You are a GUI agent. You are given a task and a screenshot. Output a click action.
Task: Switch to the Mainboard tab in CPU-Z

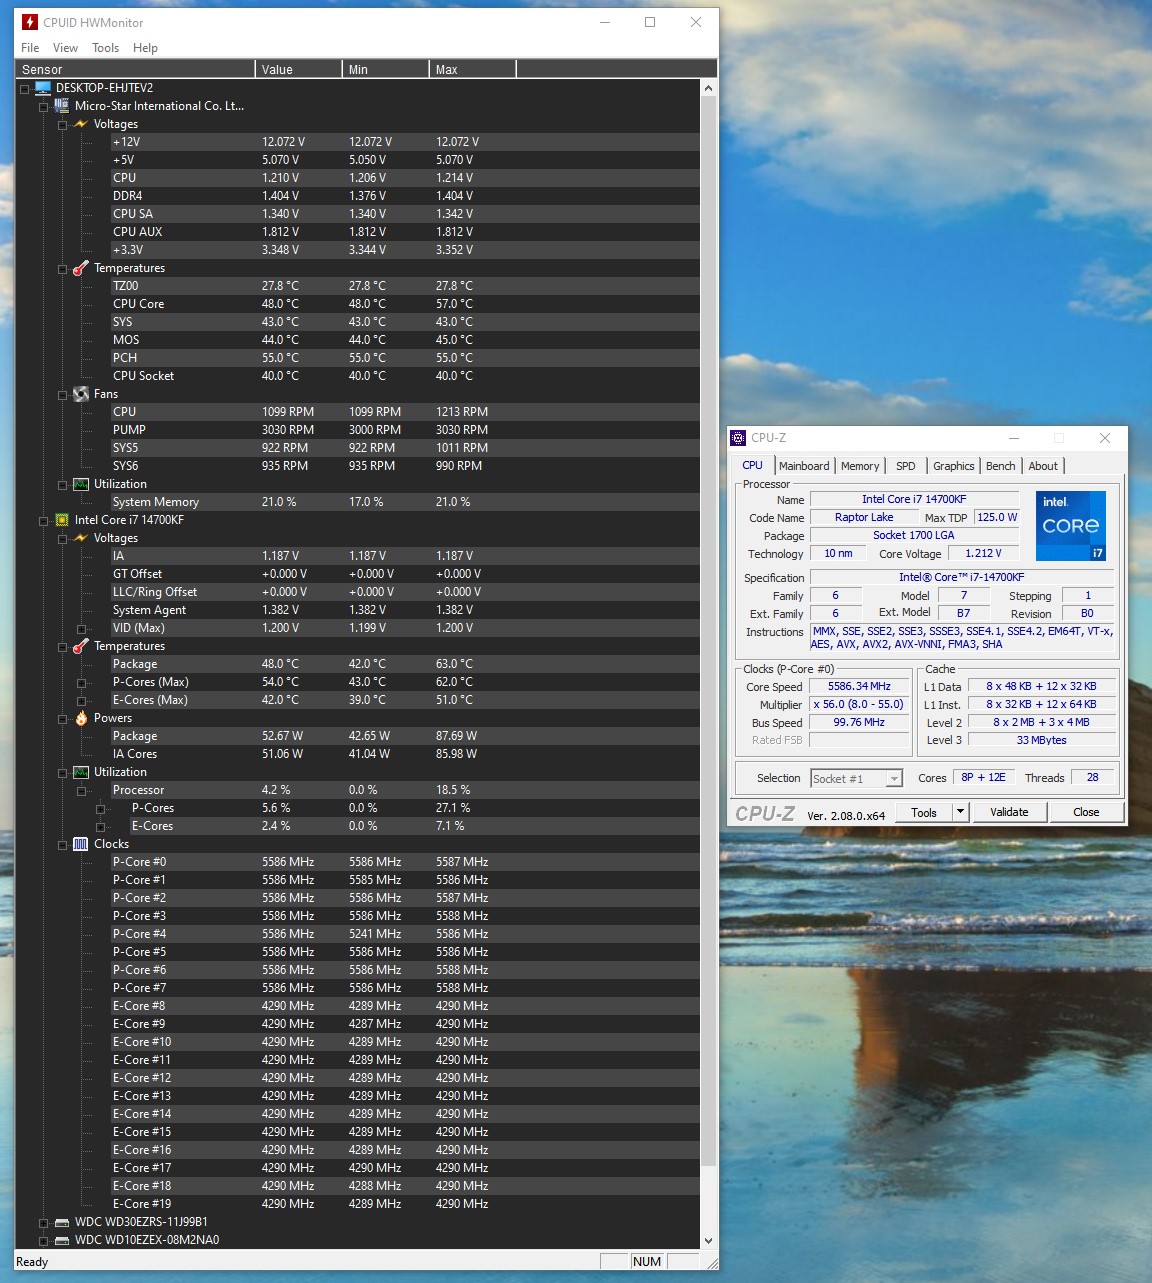pos(804,466)
